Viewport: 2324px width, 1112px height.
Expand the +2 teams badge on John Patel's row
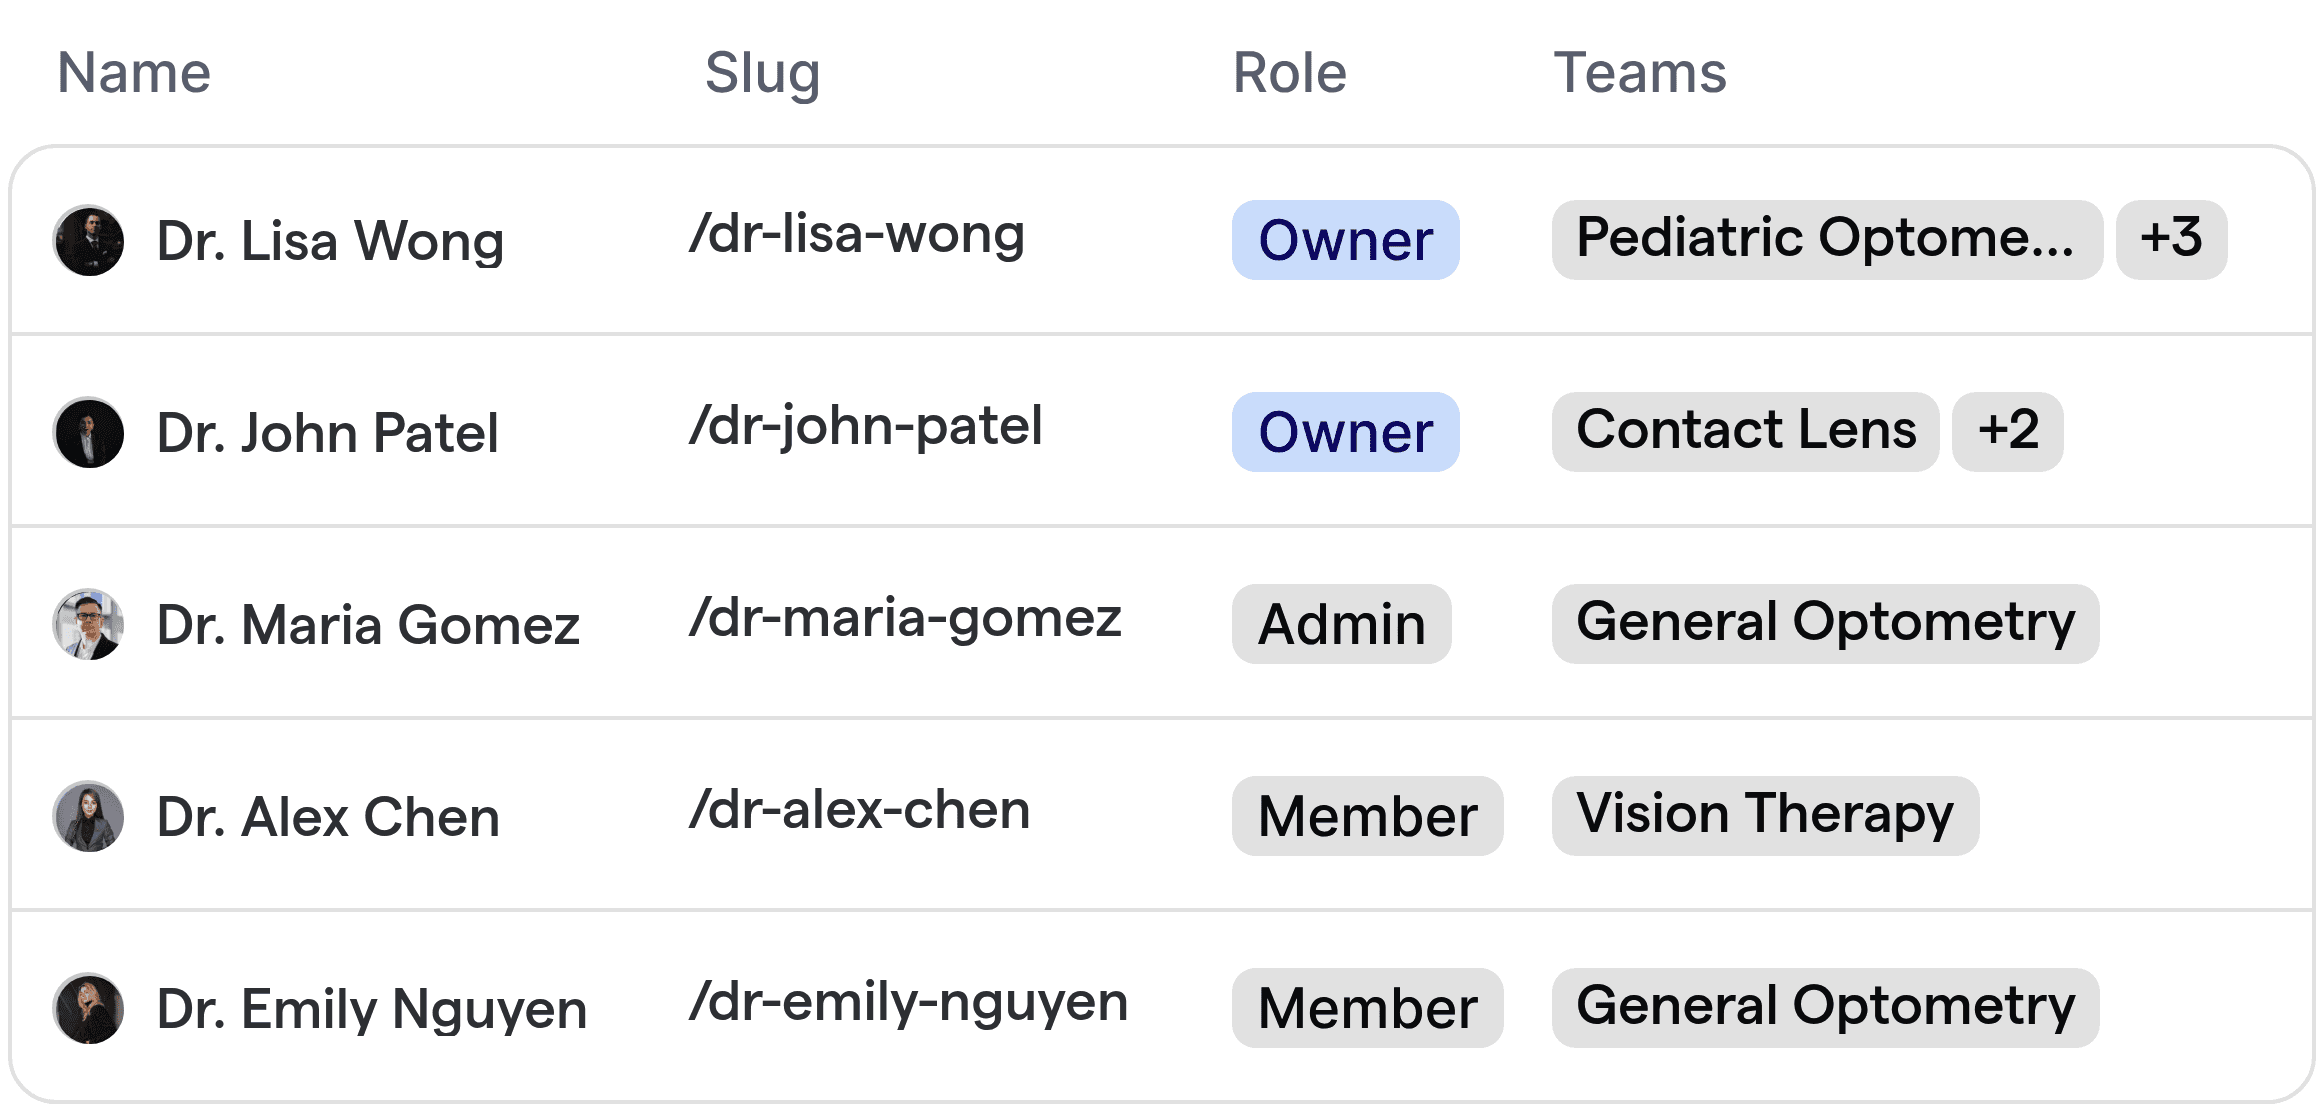click(2007, 432)
